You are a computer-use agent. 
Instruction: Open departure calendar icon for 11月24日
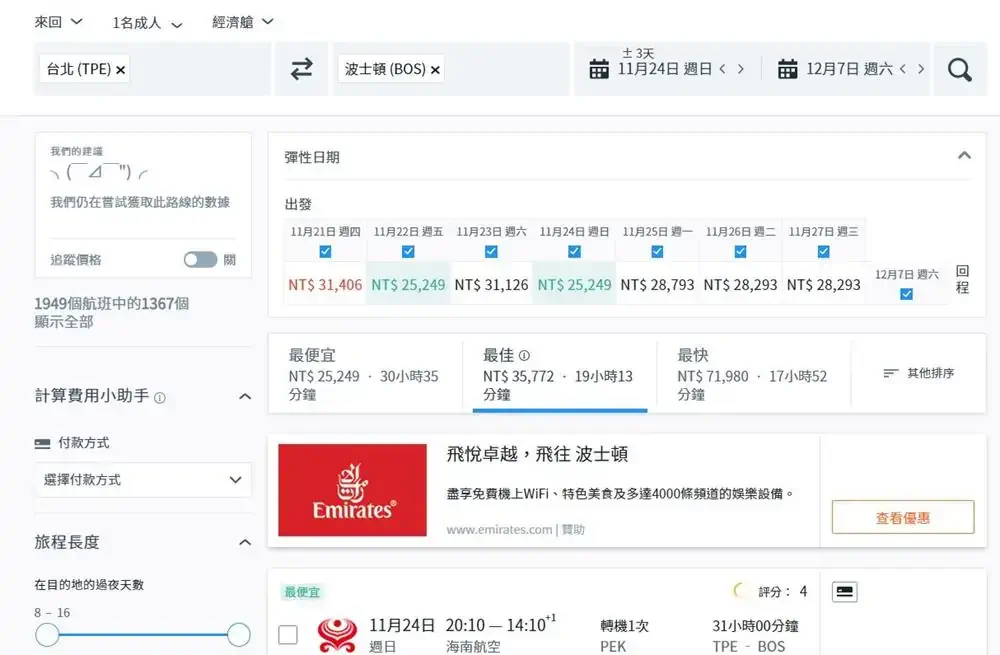(599, 69)
